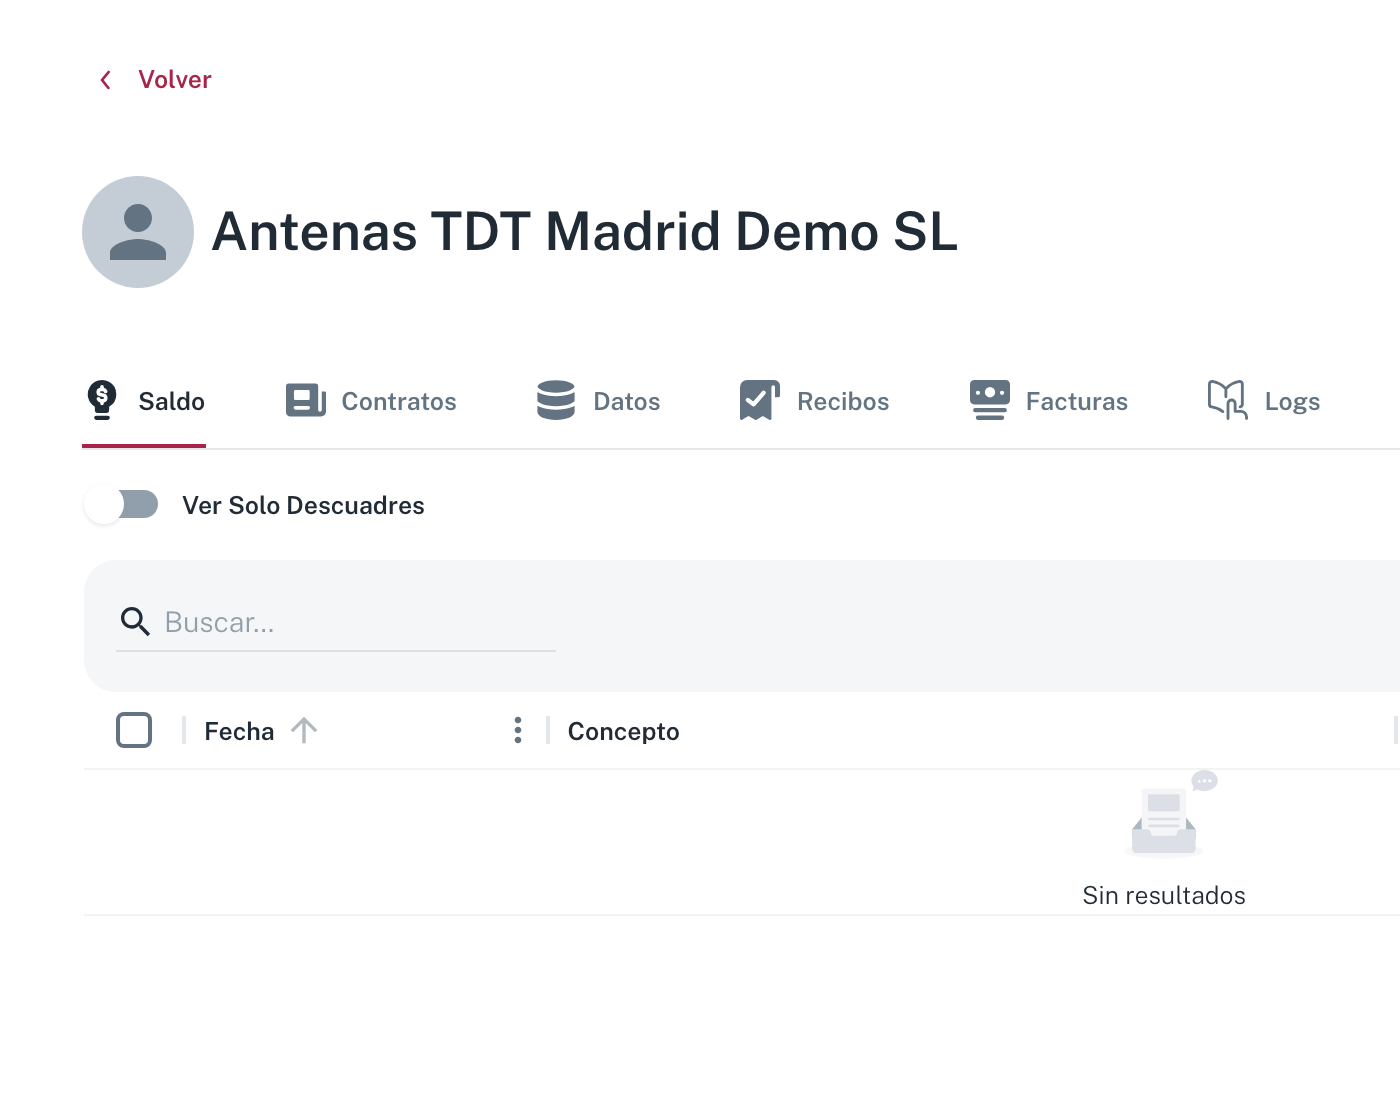The image size is (1400, 1120).
Task: Open the Fecha column options menu
Action: 518,730
